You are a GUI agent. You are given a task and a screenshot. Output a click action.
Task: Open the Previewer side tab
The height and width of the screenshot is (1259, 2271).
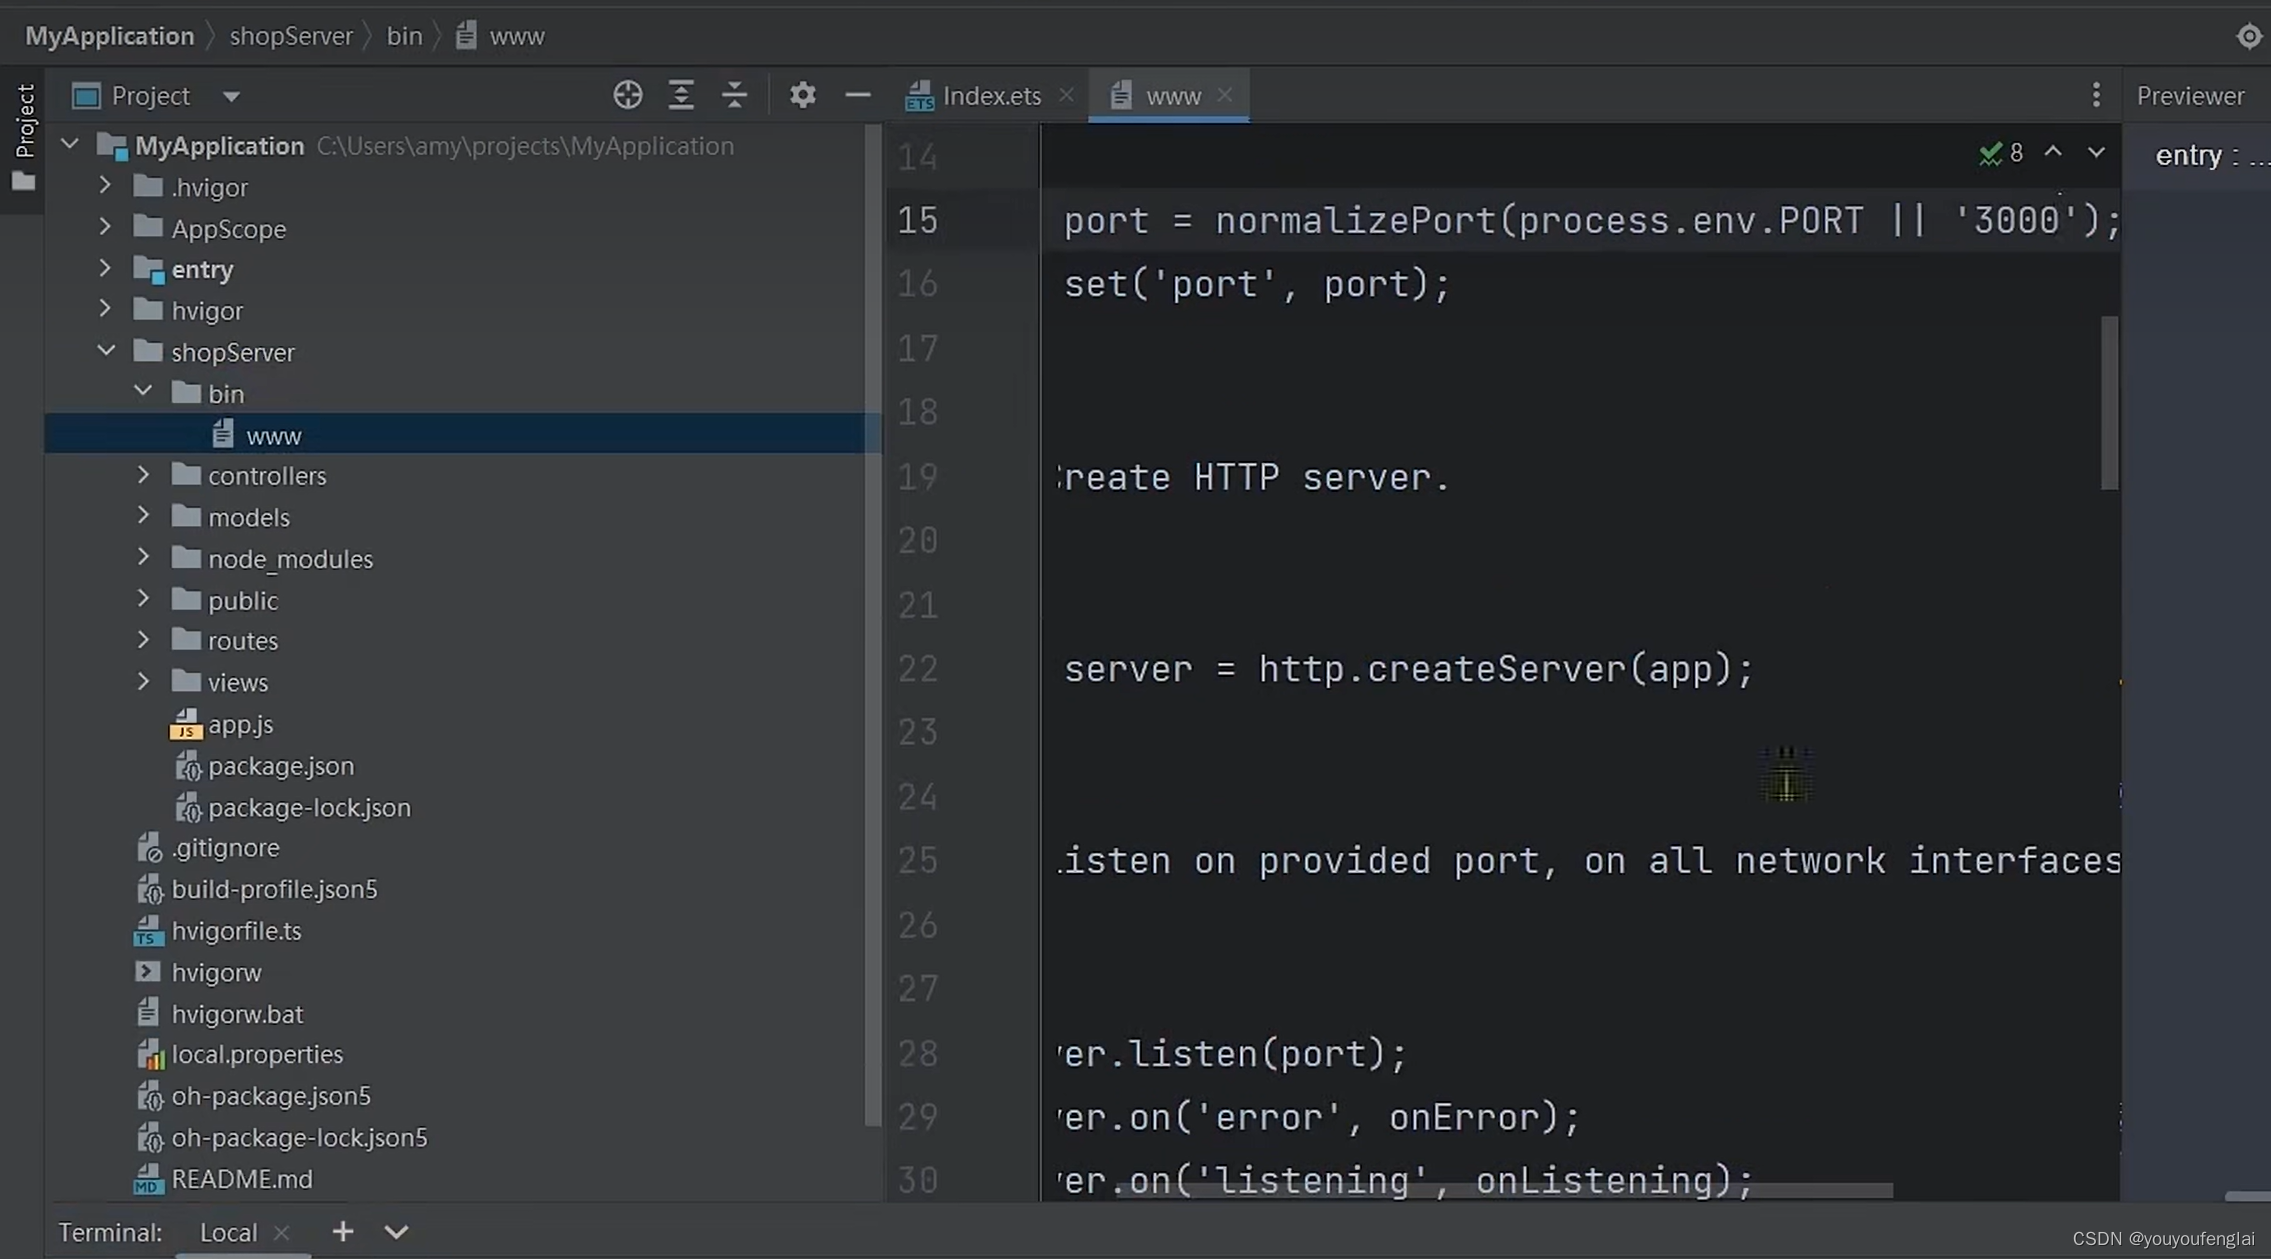click(x=2190, y=95)
